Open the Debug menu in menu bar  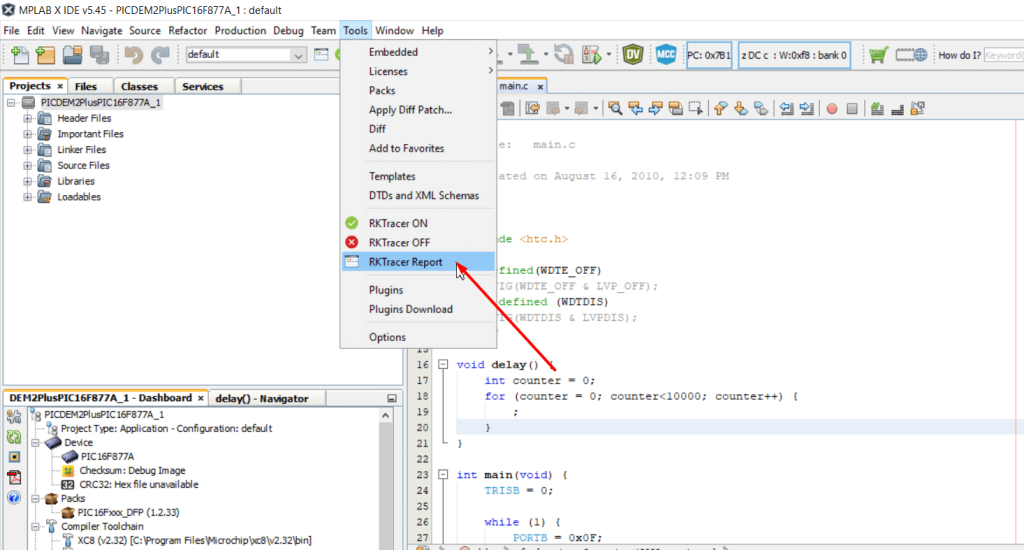click(288, 31)
